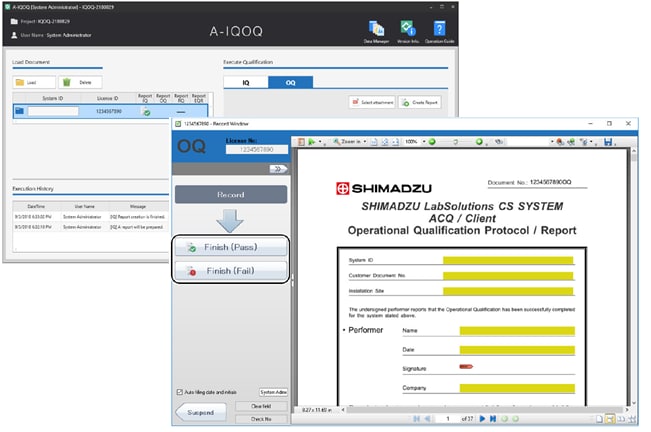Select the OQ A report will be prepared entry
This screenshot has width=651, height=432.
(x=91, y=227)
